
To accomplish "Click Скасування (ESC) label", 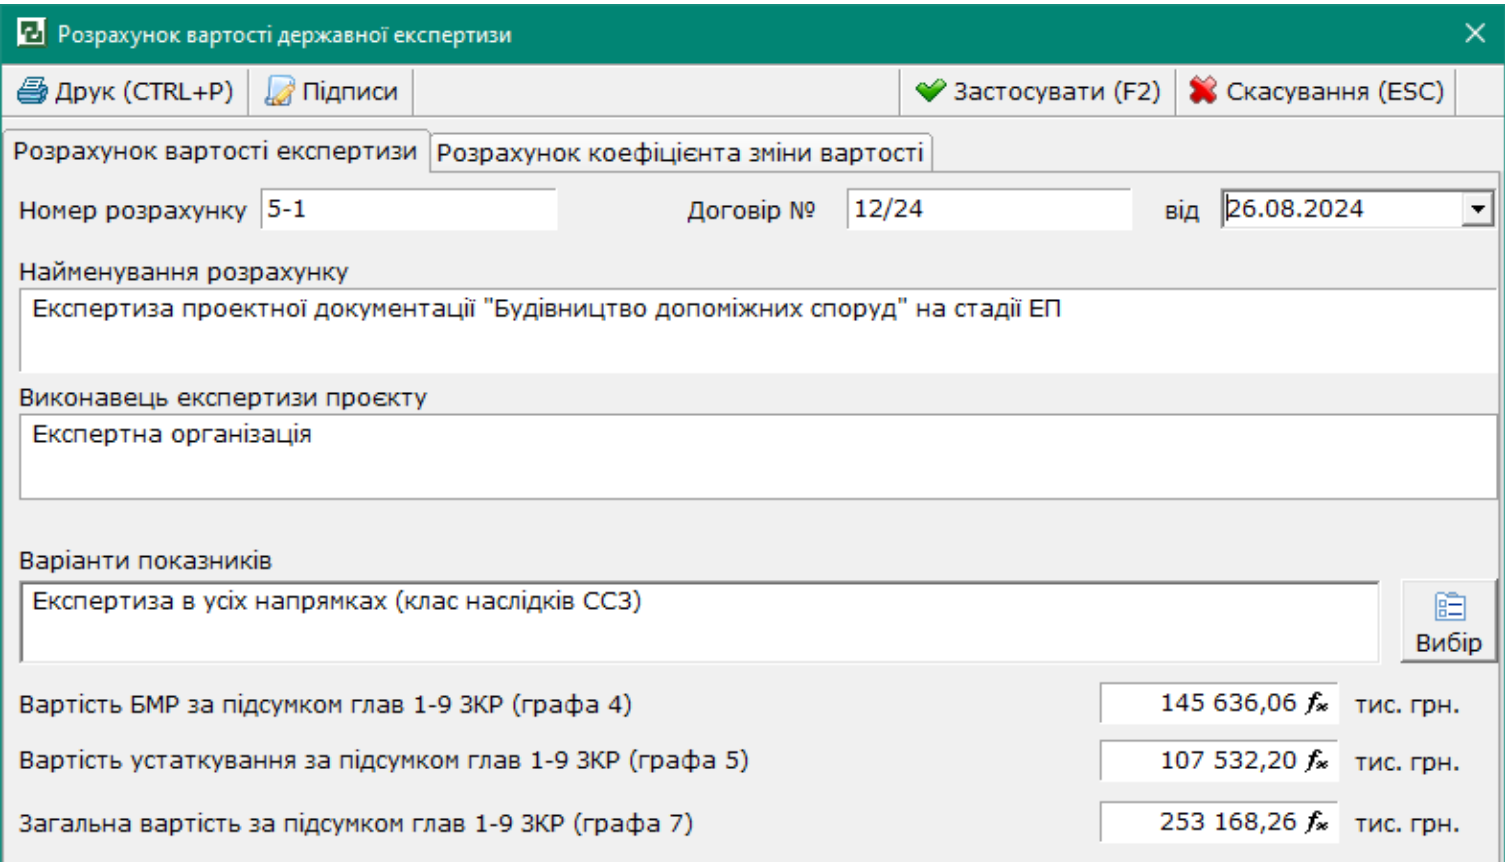I will (1335, 92).
